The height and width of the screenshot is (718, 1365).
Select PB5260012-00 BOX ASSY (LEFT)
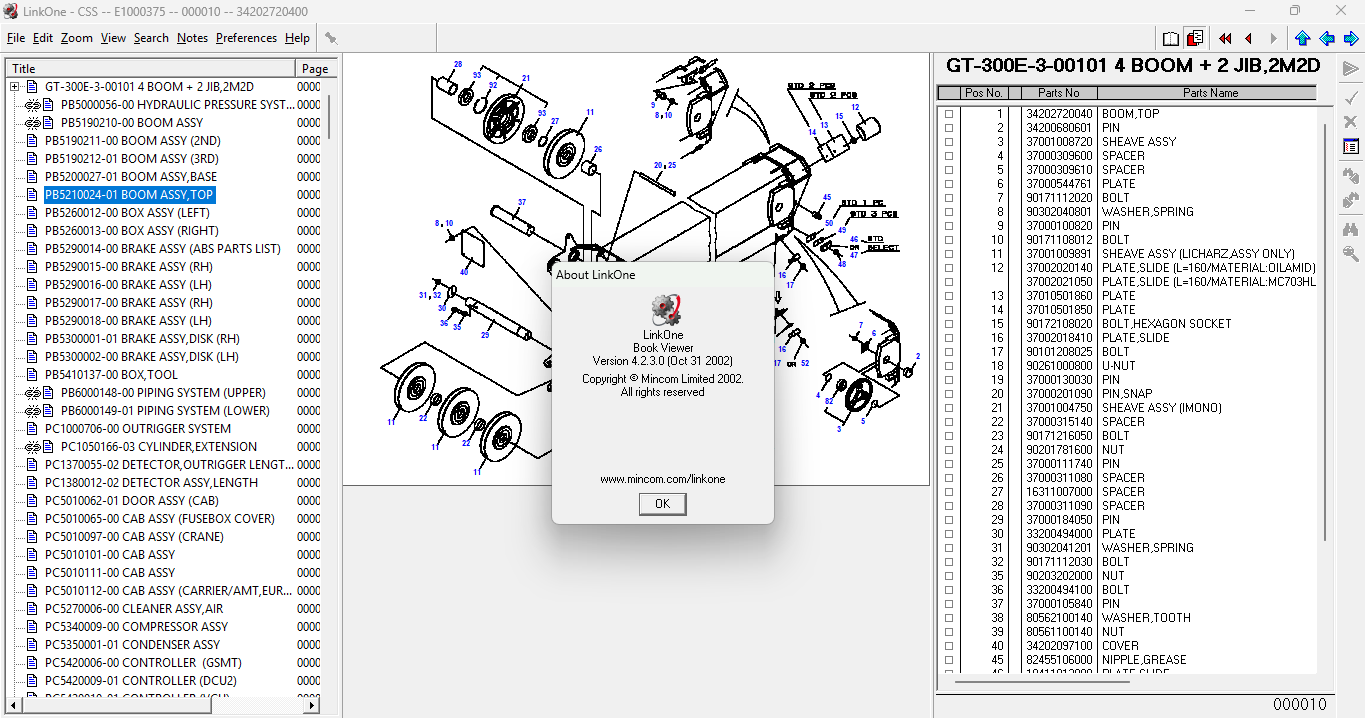(127, 213)
